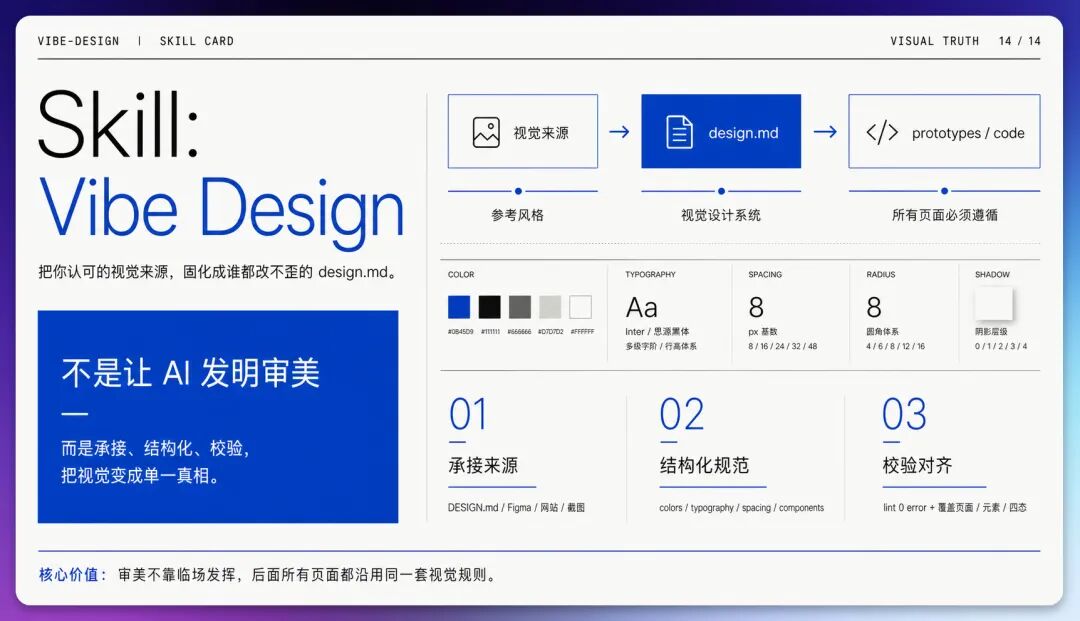
Task: Click the shadow preview square under SHADOW
Action: (x=993, y=304)
